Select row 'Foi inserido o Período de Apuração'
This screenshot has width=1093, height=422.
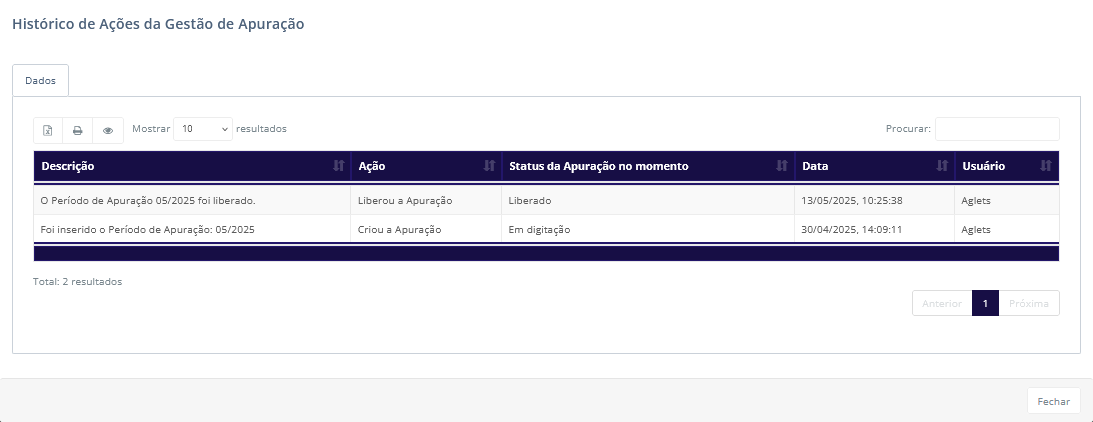546,229
